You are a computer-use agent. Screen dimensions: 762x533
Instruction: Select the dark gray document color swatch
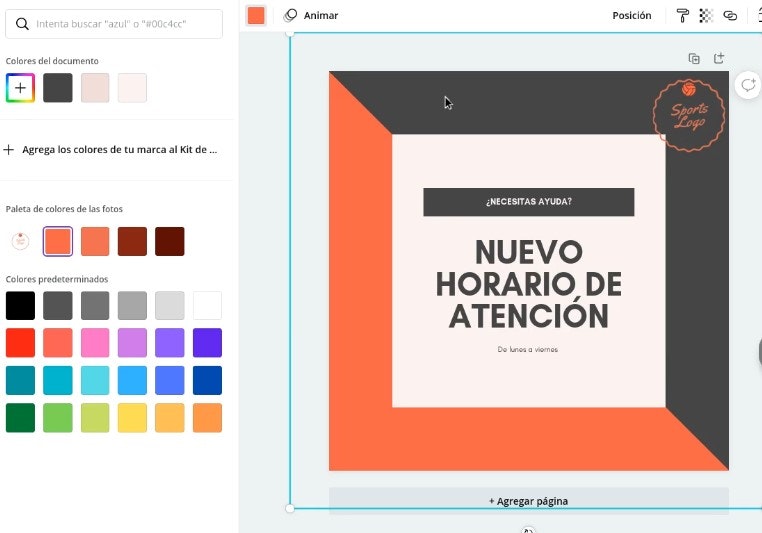(58, 88)
